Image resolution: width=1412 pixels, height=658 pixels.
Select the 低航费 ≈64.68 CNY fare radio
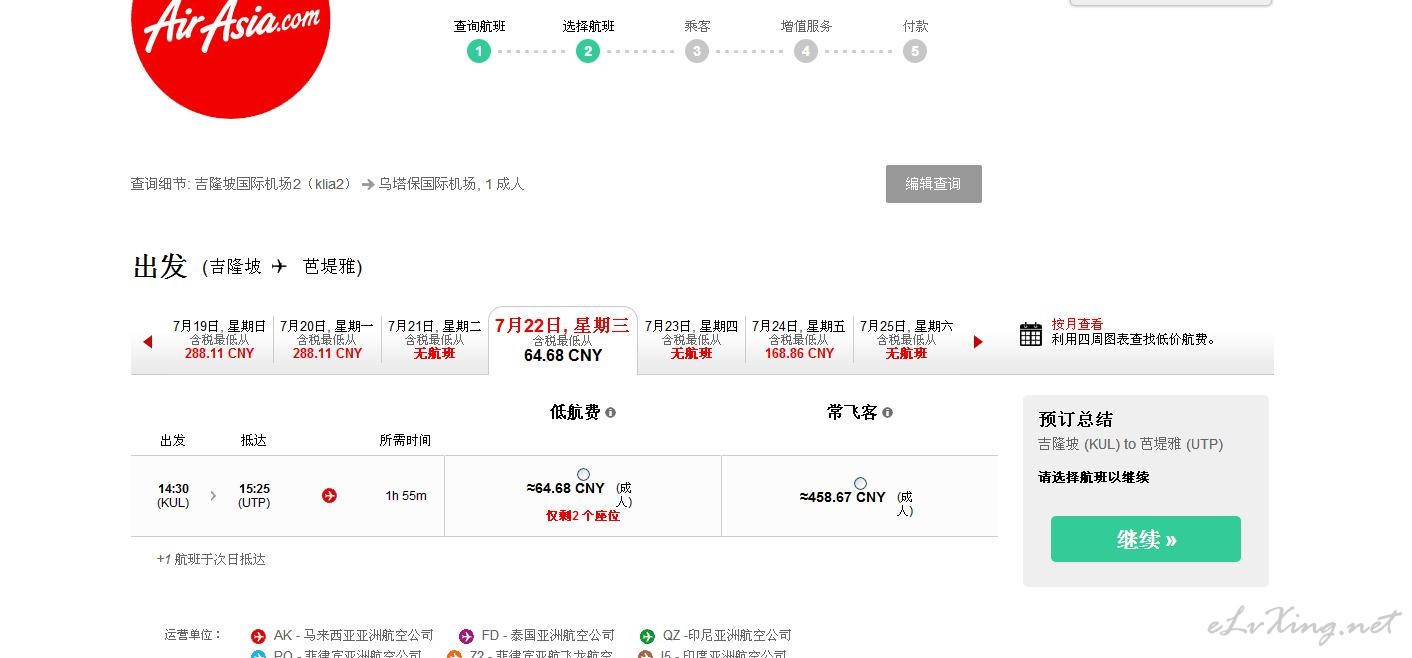[x=583, y=474]
